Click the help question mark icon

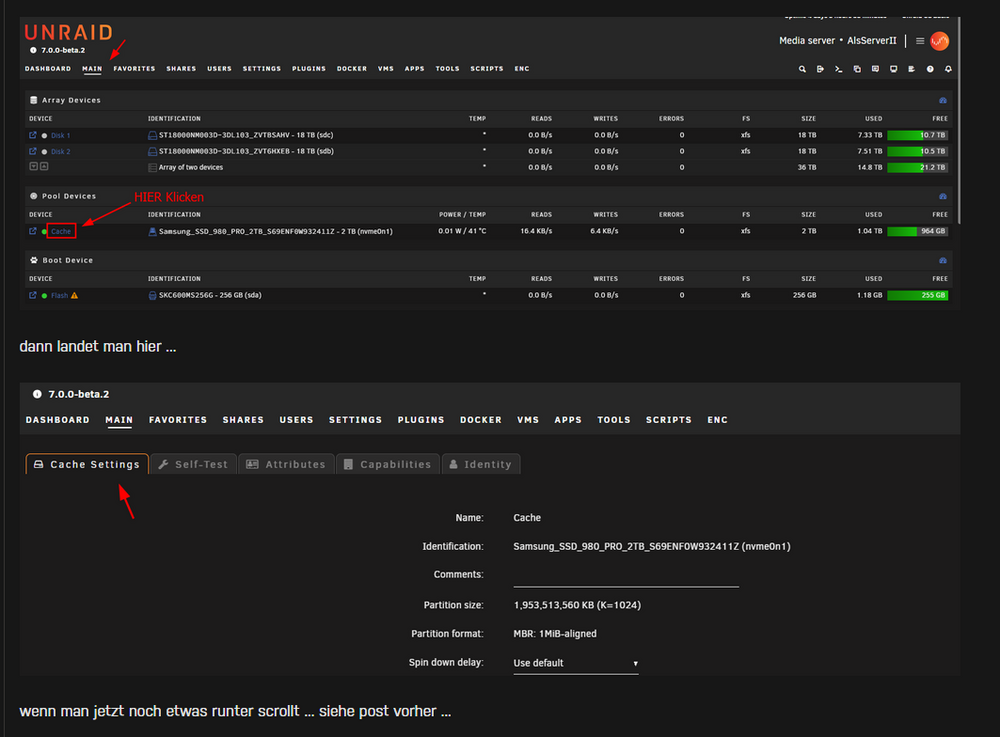pos(930,69)
